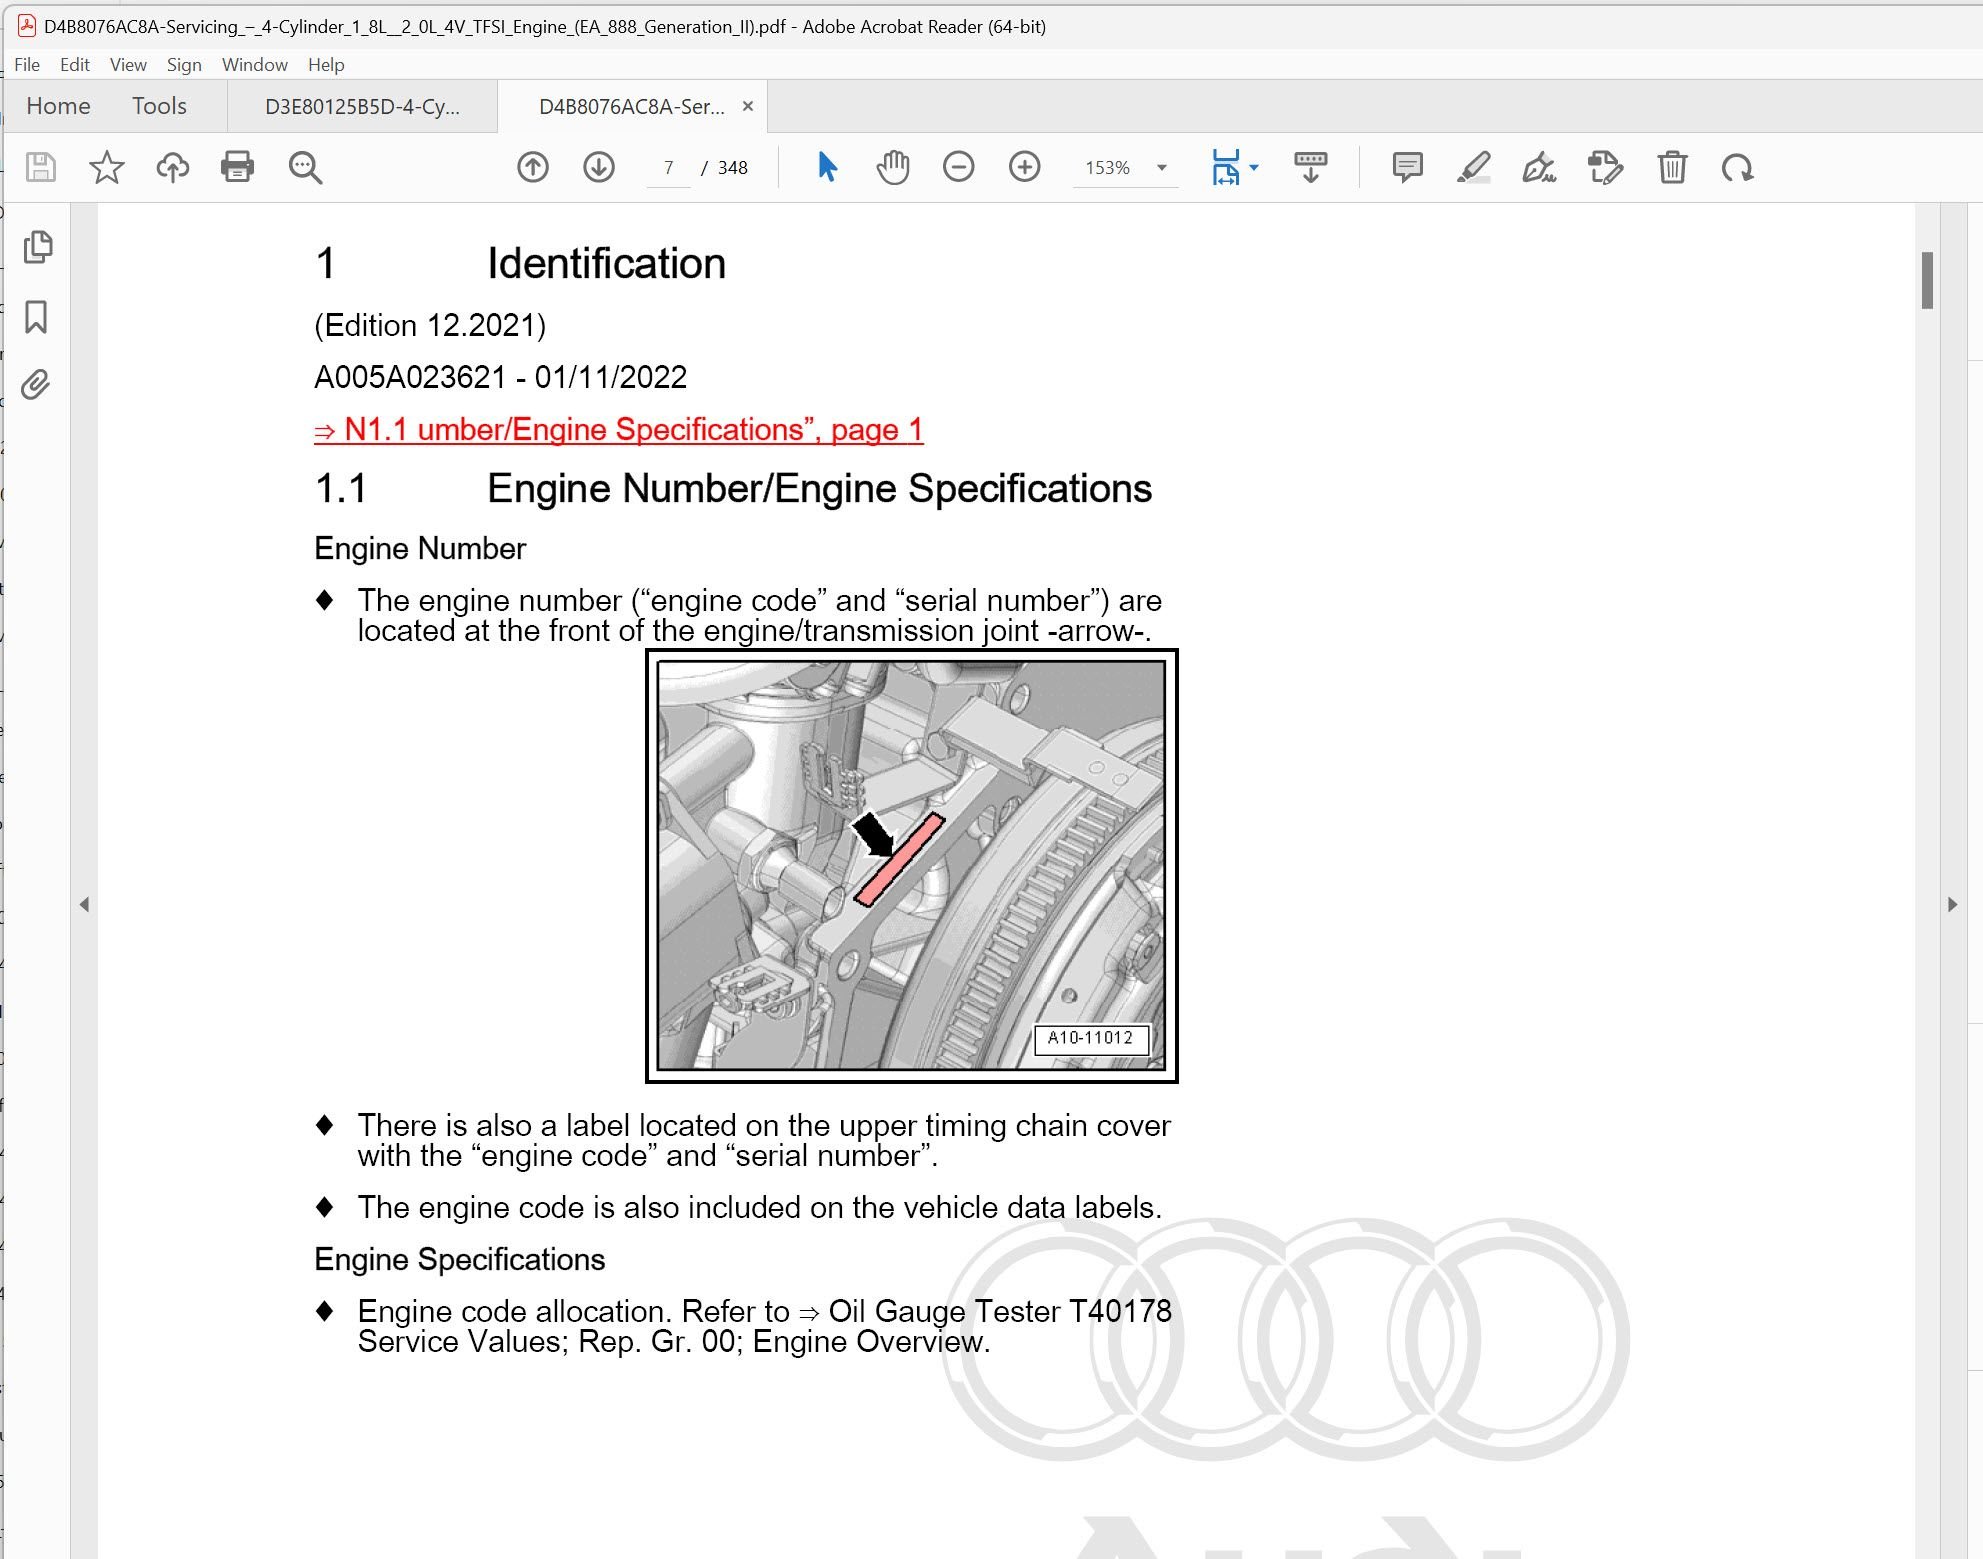Open the Find tool
The height and width of the screenshot is (1559, 1983).
[306, 168]
